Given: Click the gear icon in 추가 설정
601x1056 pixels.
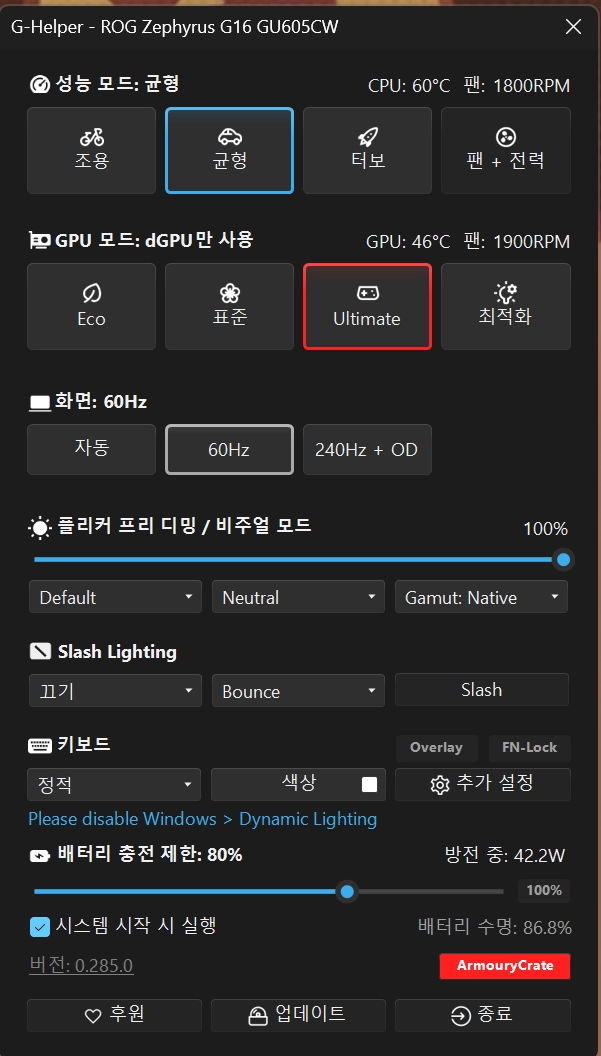Looking at the screenshot, I should 439,785.
